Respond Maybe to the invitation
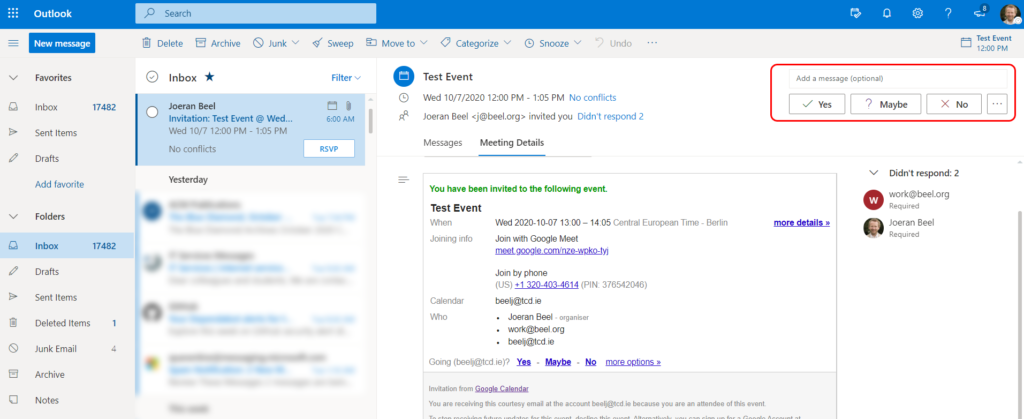 pyautogui.click(x=886, y=104)
